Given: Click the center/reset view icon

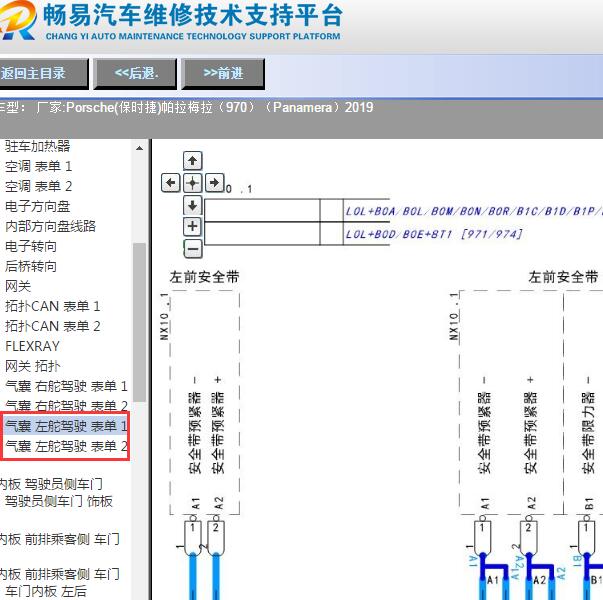Looking at the screenshot, I should coord(192,183).
